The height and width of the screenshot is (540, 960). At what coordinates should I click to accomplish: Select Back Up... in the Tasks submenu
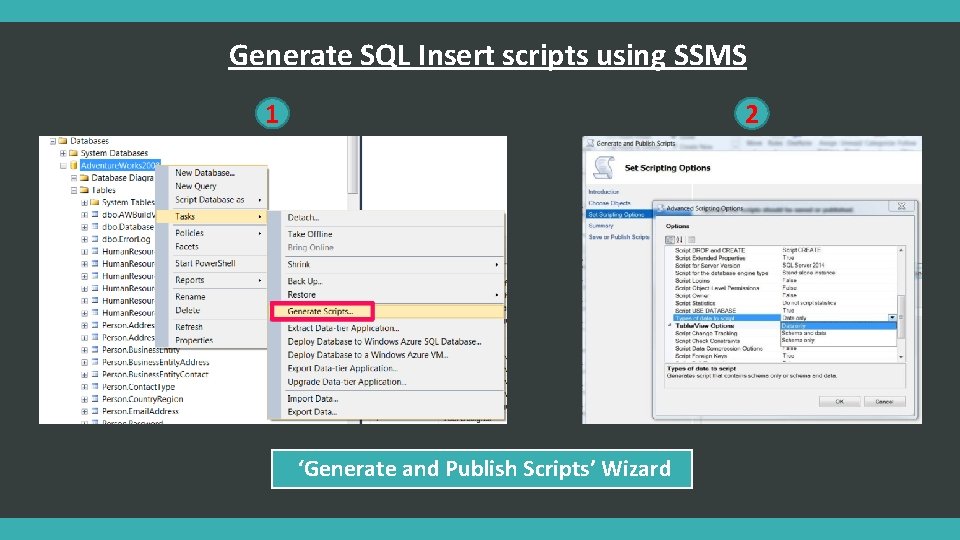tap(305, 281)
